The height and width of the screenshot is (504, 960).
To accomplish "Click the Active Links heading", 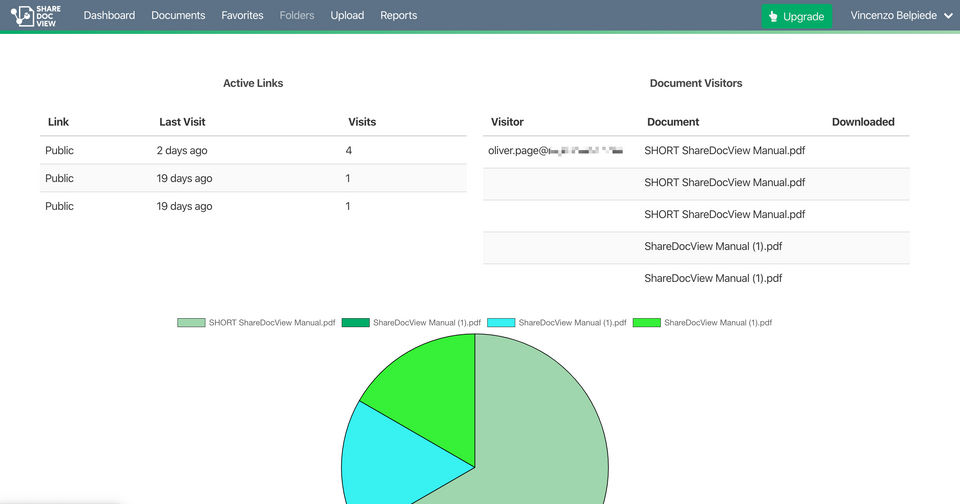I will (253, 83).
